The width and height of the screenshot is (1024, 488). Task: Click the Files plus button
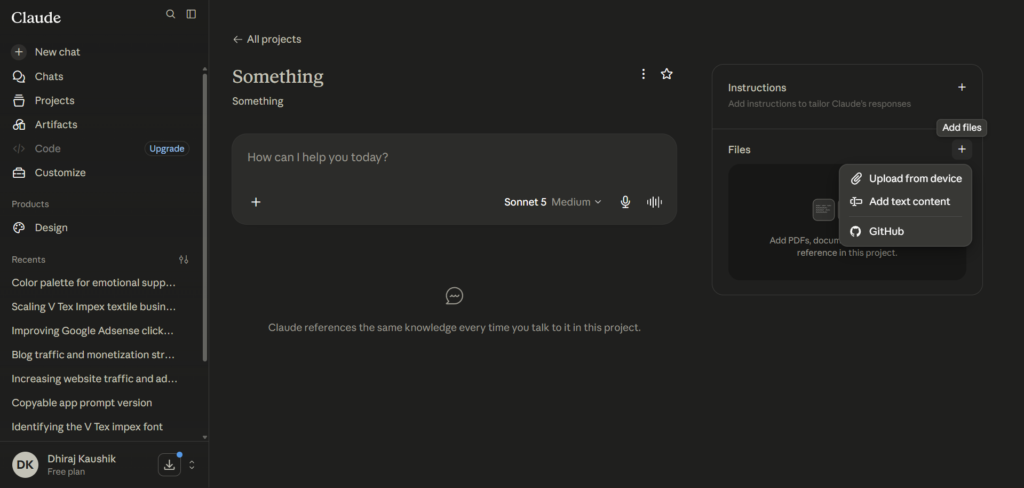point(961,150)
